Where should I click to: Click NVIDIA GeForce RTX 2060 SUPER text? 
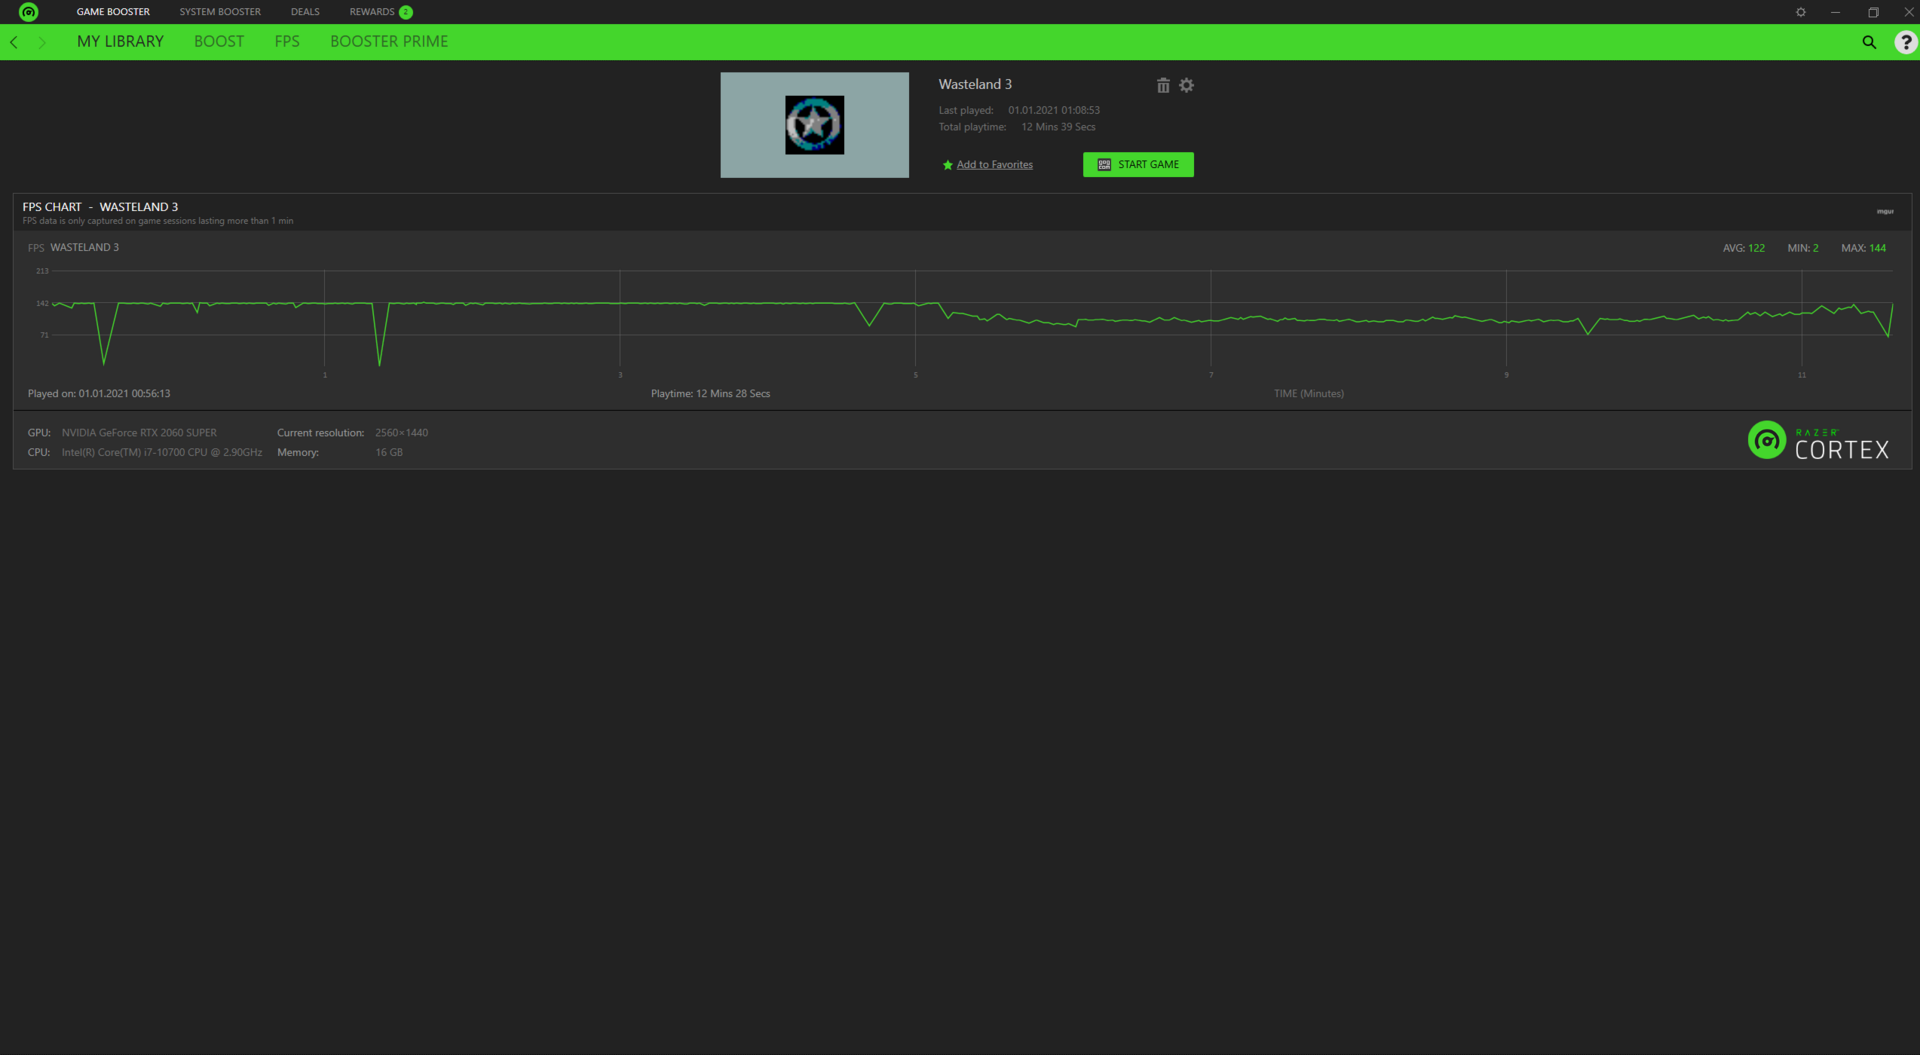pos(139,433)
